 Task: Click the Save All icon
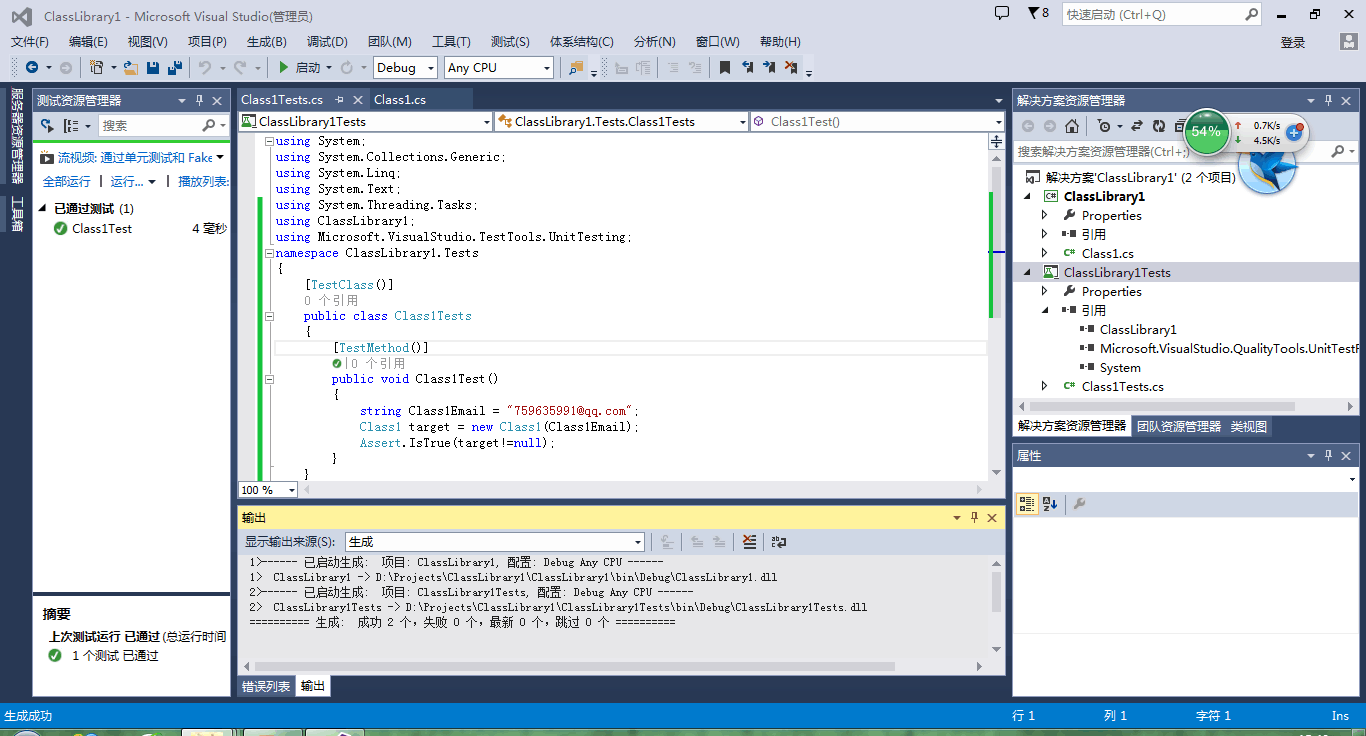175,67
